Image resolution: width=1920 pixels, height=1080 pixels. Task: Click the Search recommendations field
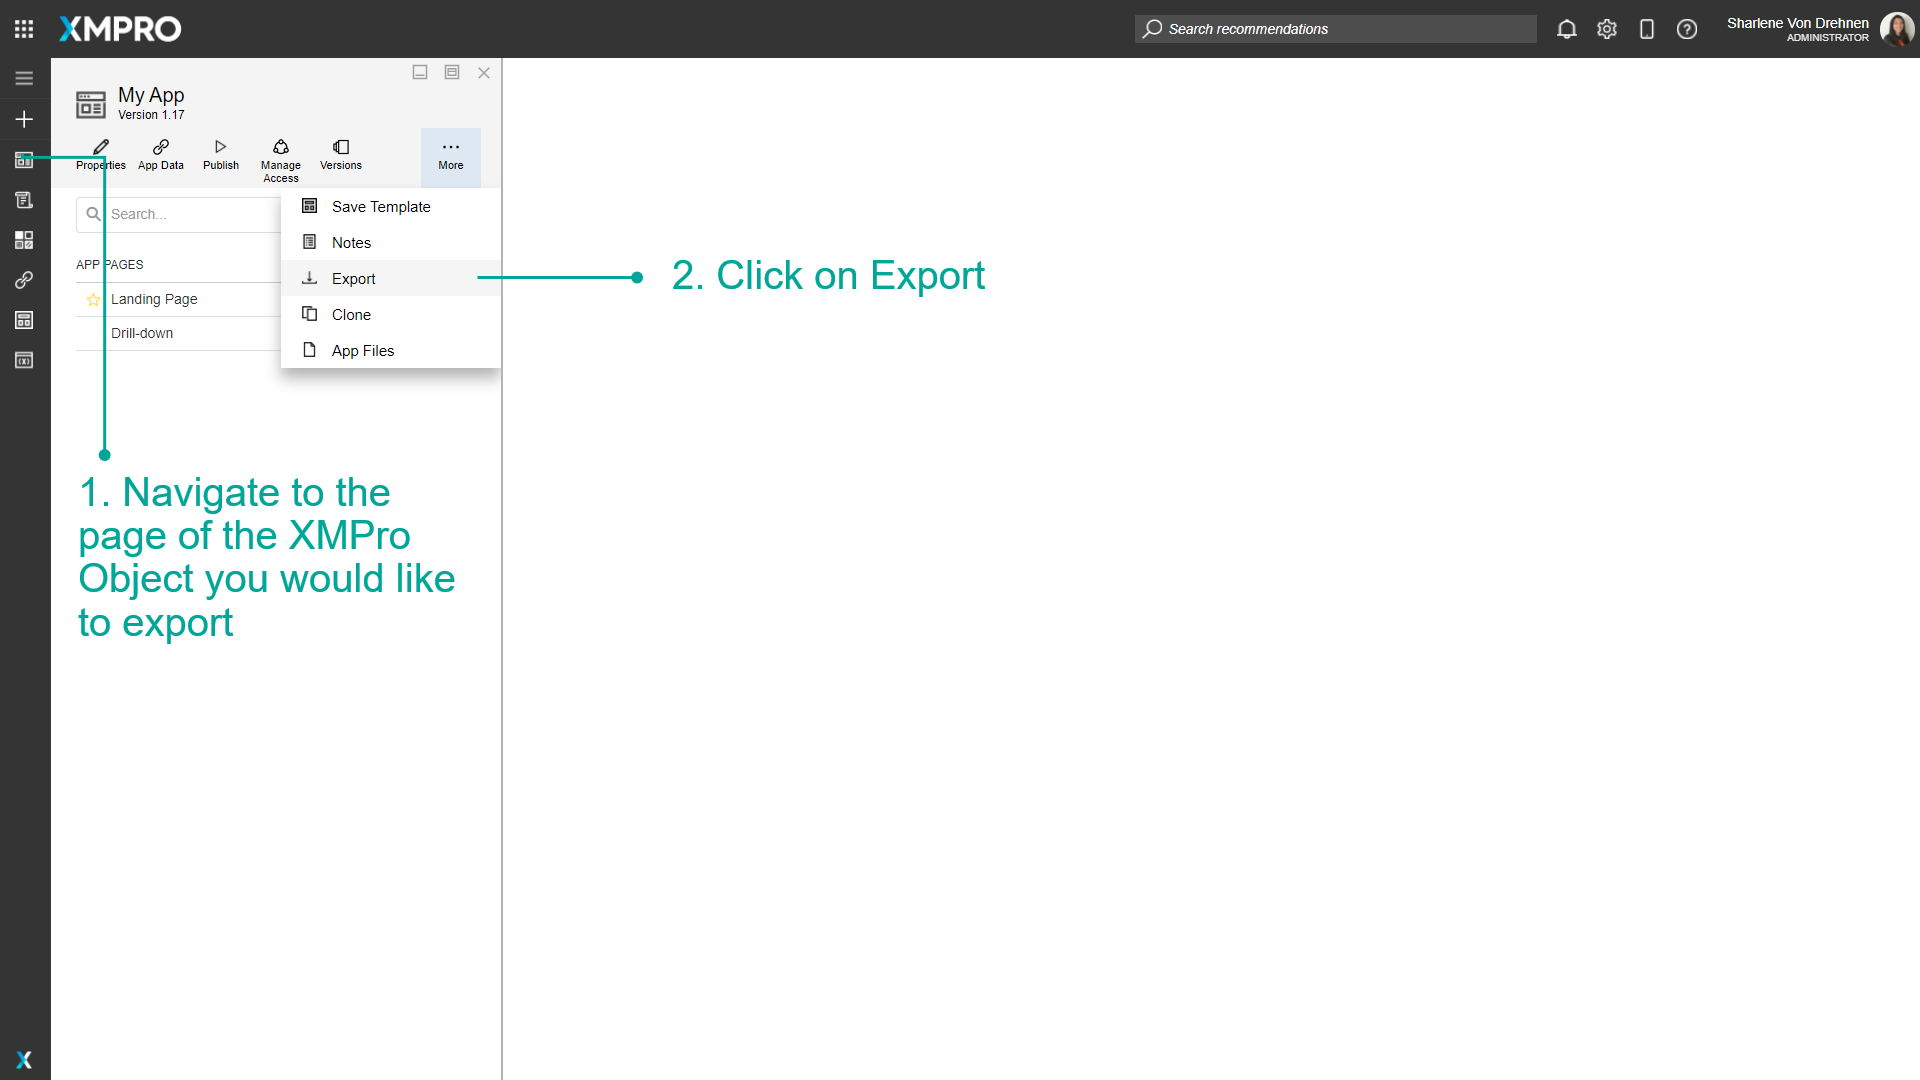[x=1335, y=29]
